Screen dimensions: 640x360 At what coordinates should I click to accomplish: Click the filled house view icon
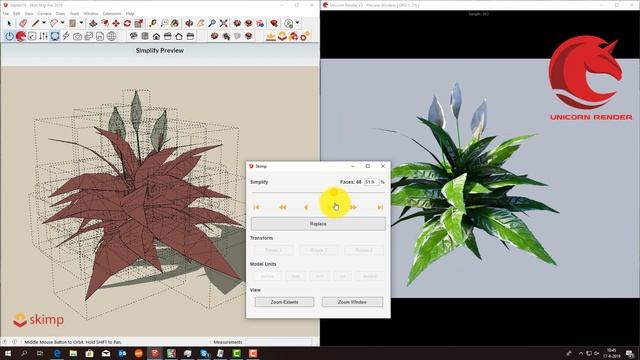tap(156, 36)
